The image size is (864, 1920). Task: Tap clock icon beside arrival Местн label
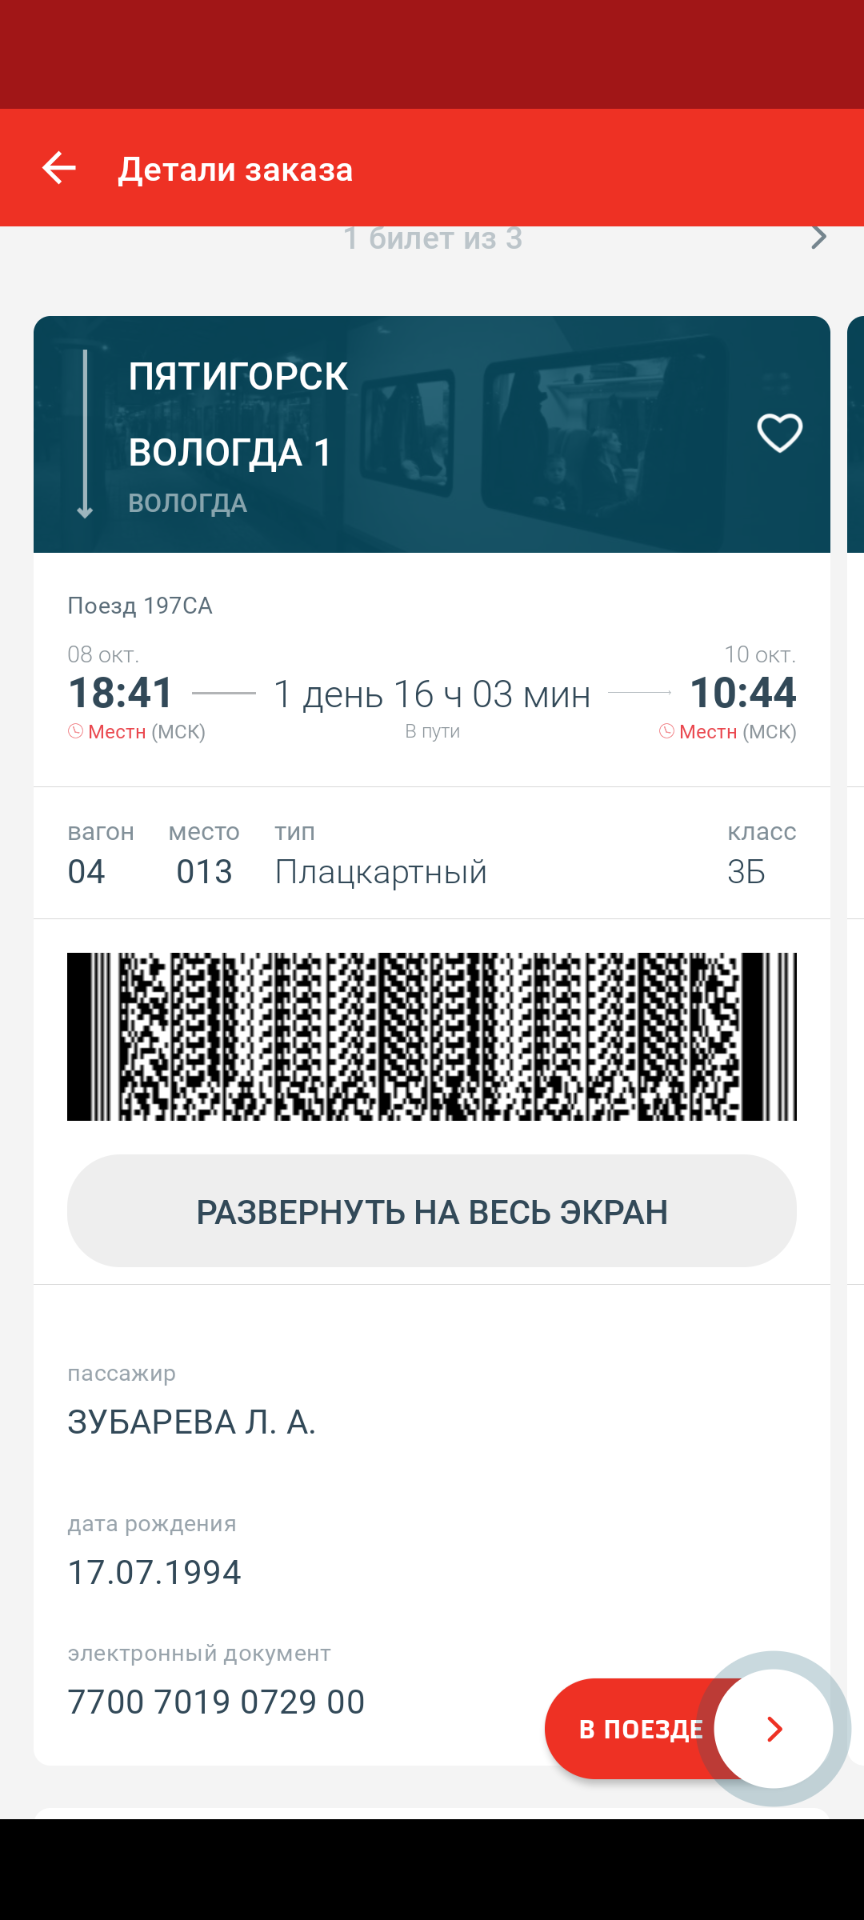666,732
